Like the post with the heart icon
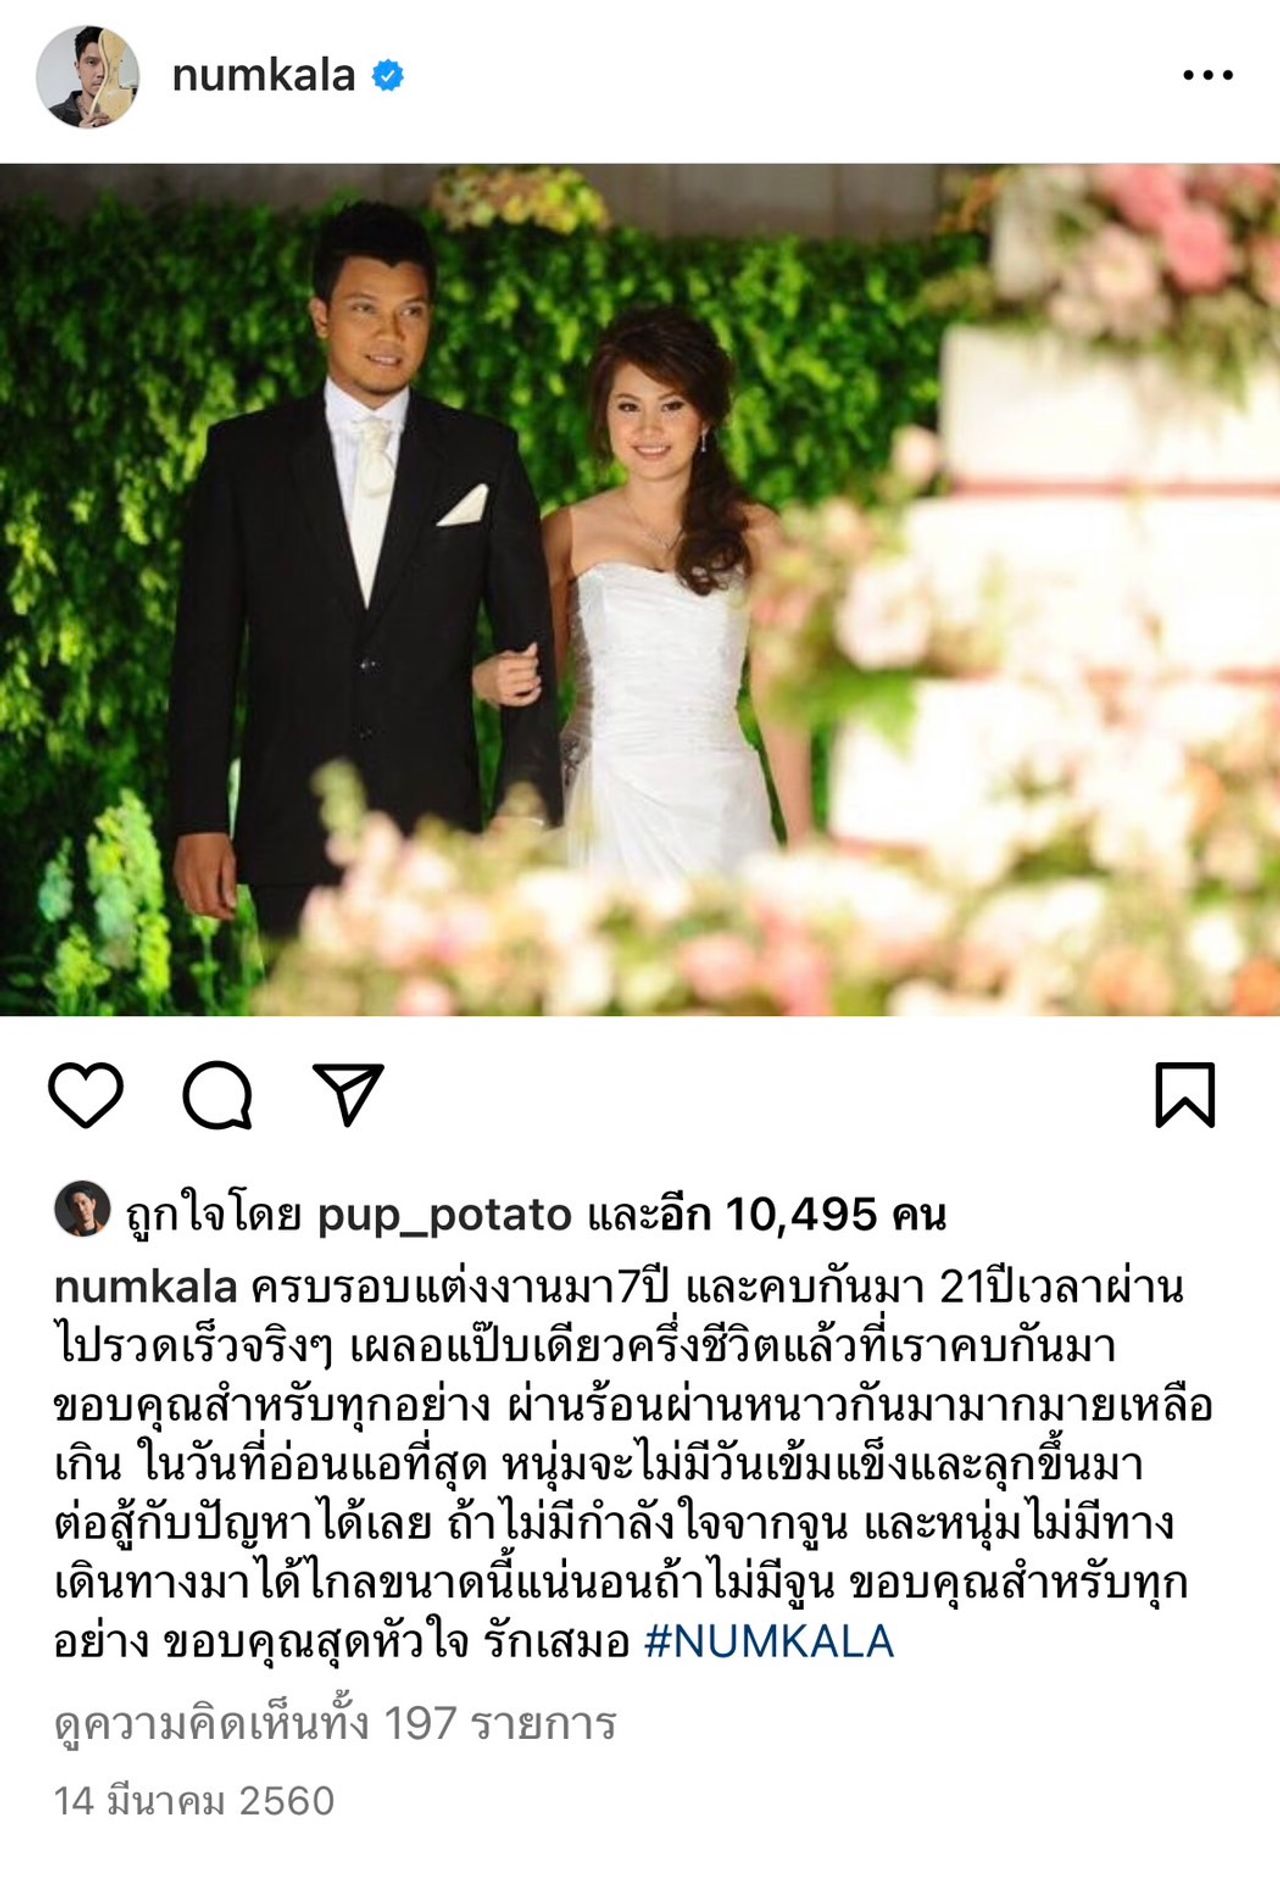The image size is (1280, 1899). click(x=86, y=1095)
